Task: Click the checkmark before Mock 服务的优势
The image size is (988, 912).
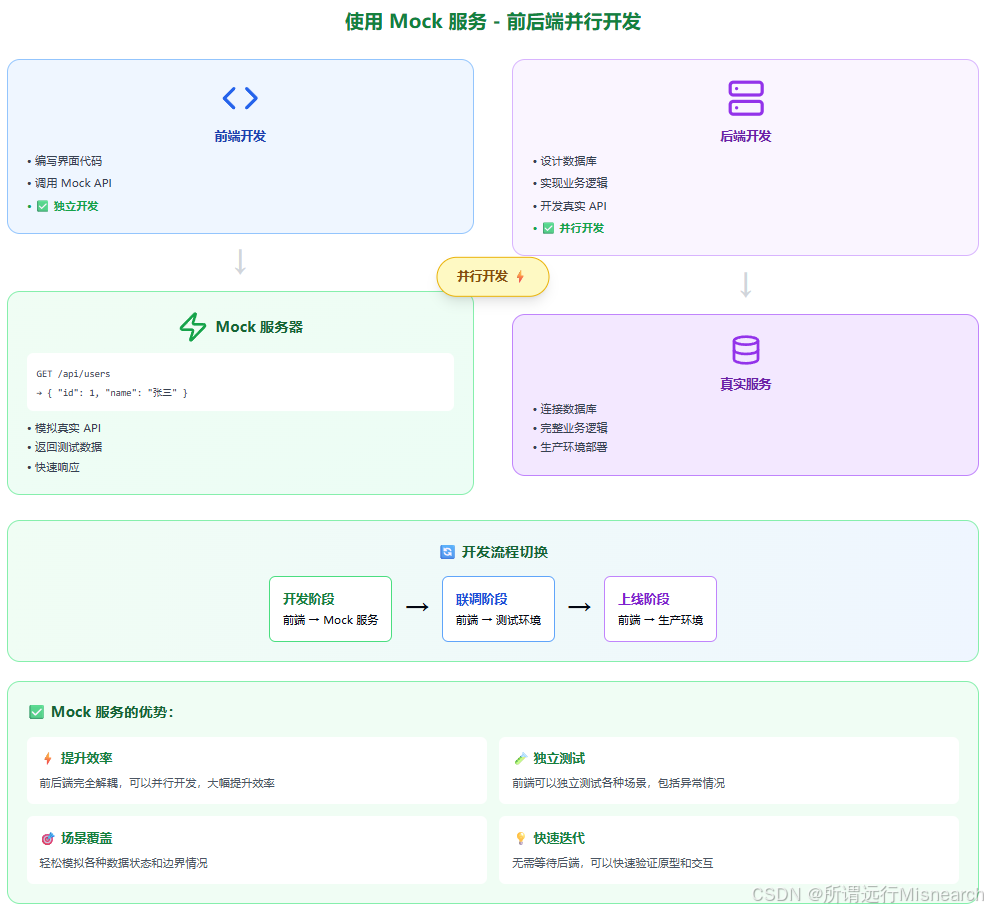Action: [36, 712]
